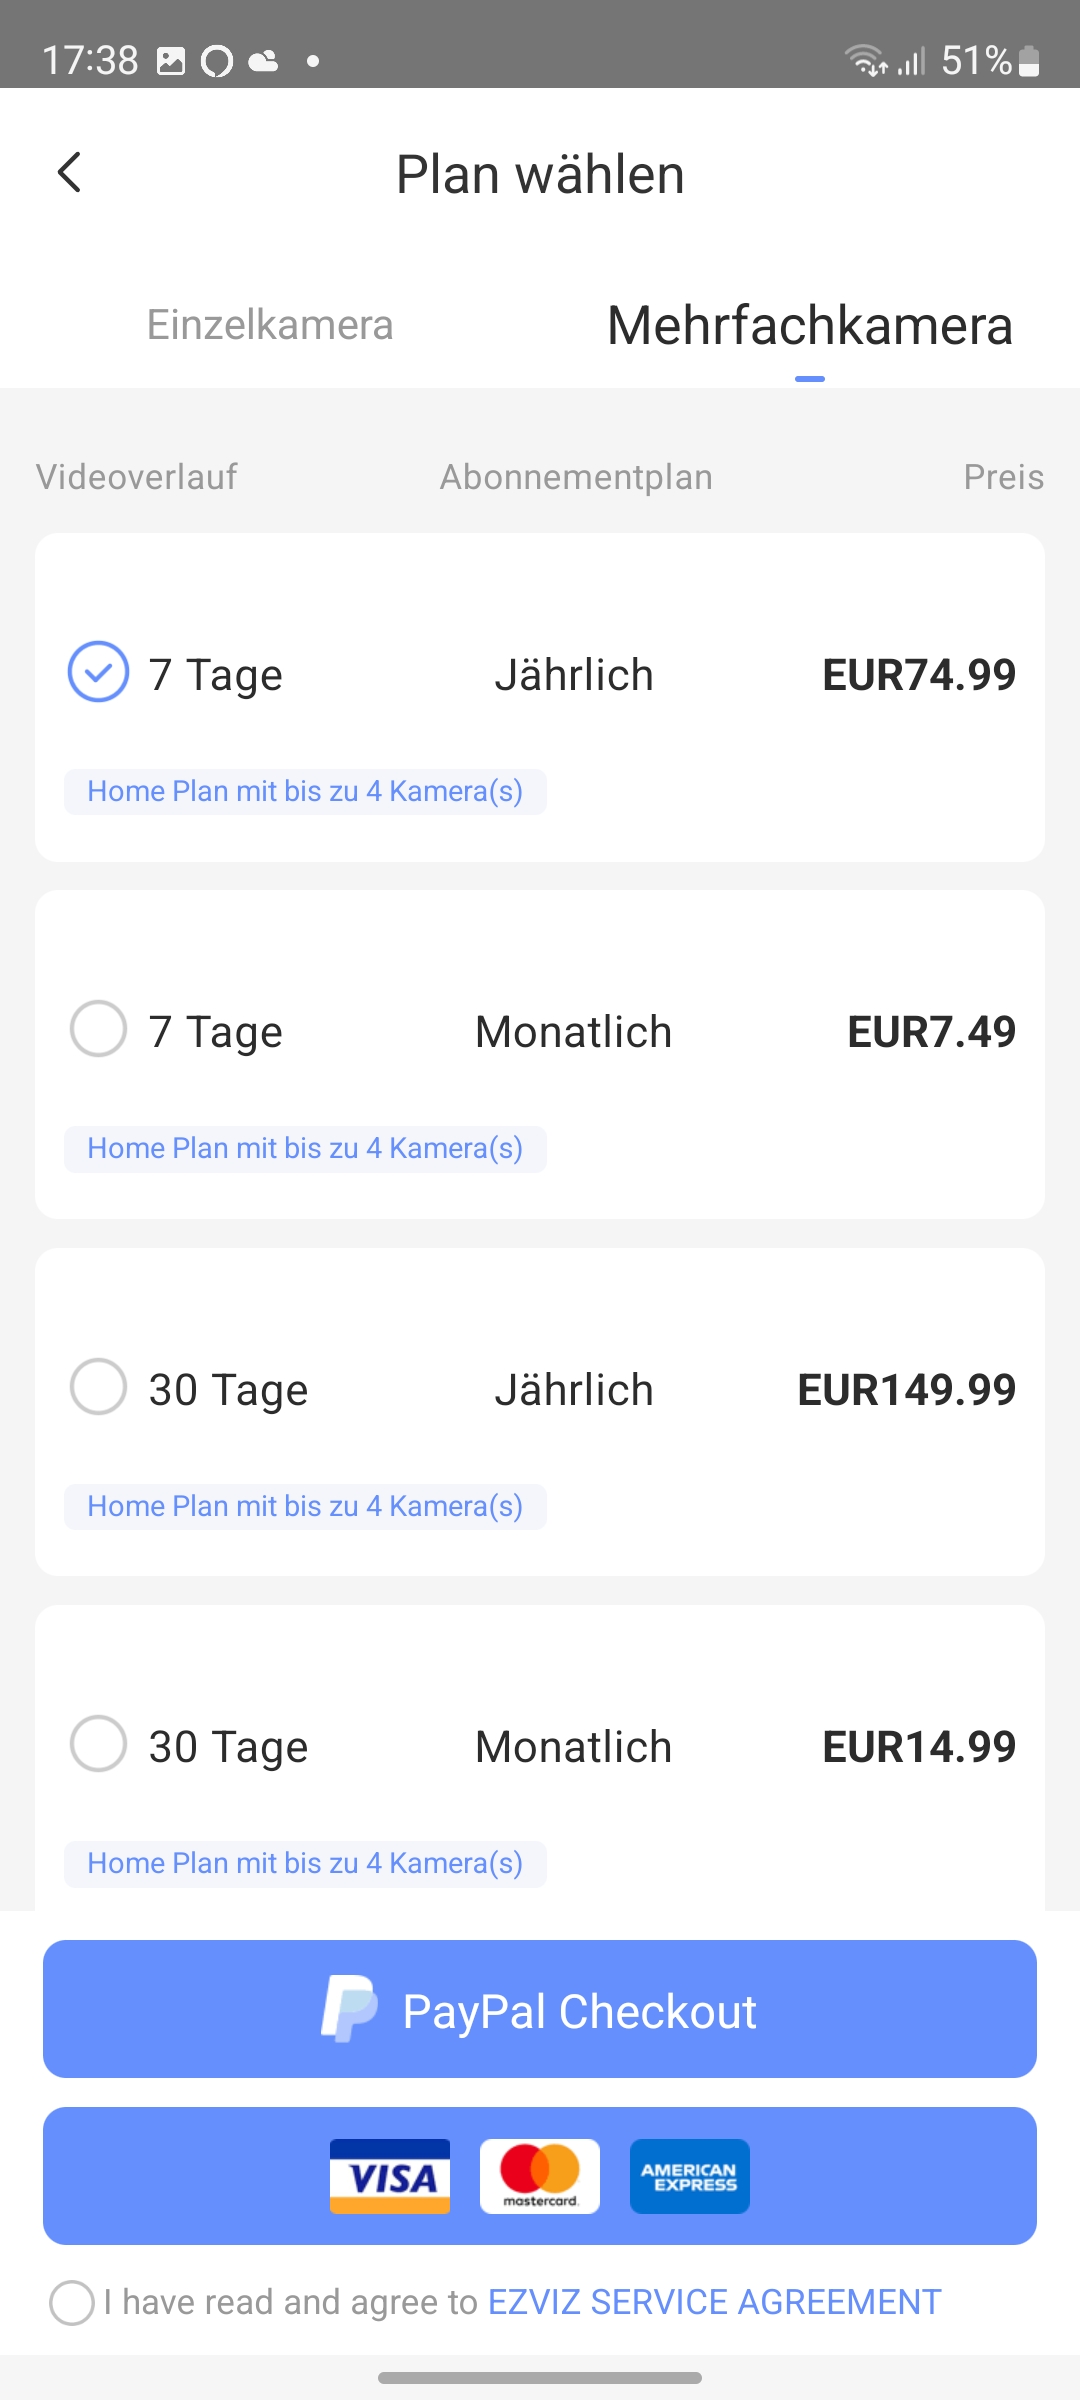Image resolution: width=1080 pixels, height=2400 pixels.
Task: Switch to the Mehrfachkamera tab
Action: pos(810,326)
